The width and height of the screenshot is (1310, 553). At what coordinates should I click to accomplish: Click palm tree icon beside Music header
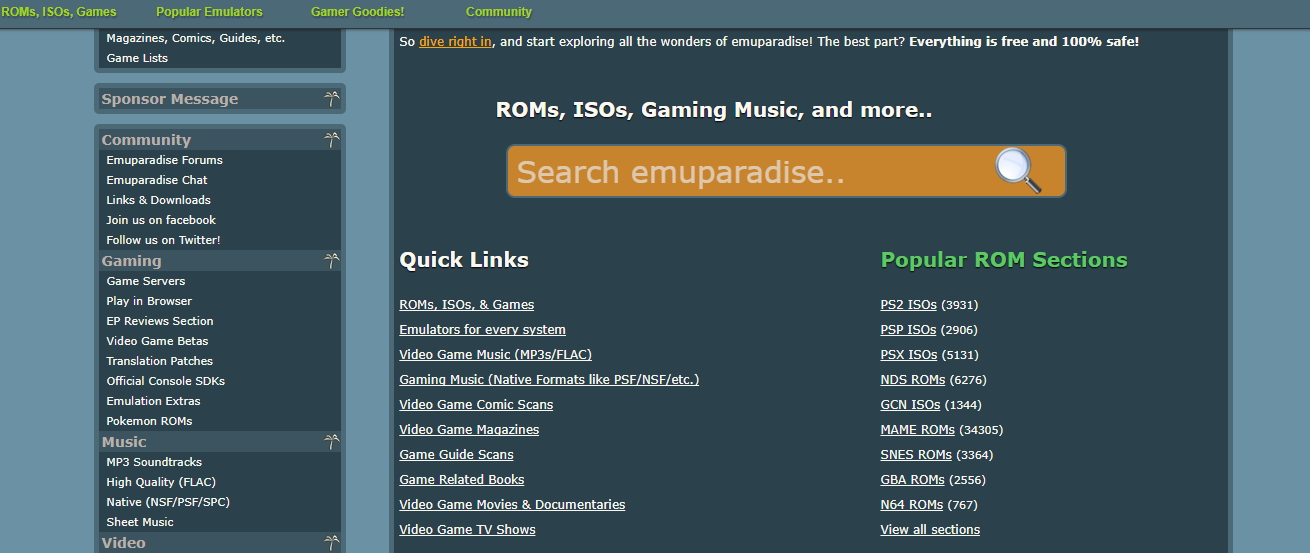(x=331, y=442)
